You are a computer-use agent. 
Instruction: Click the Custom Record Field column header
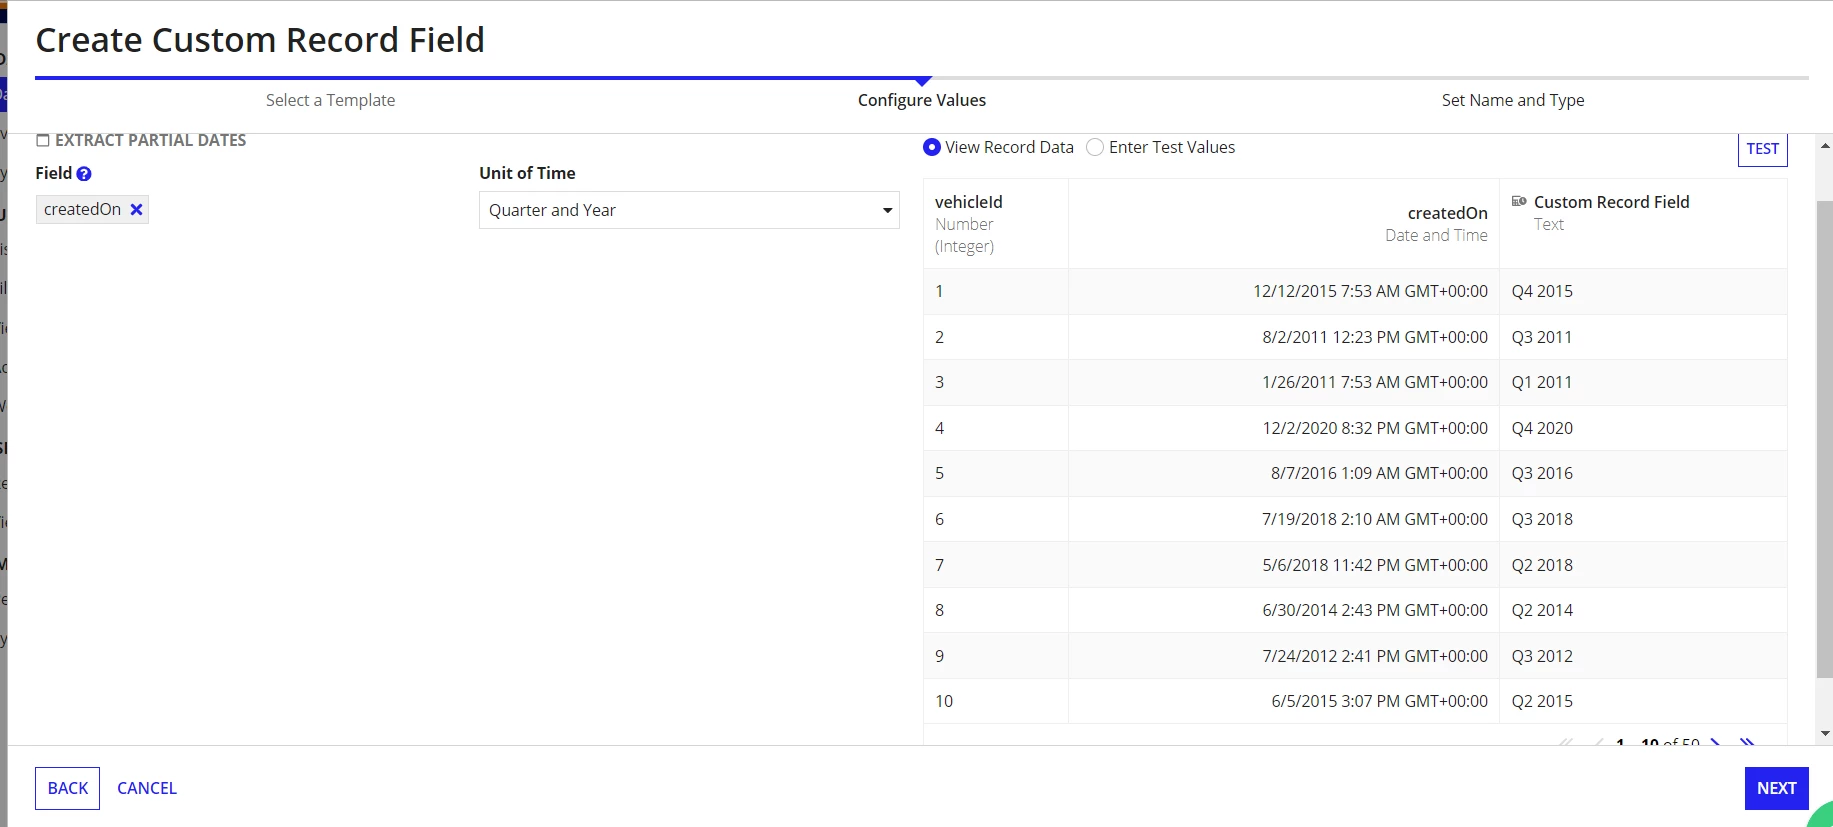[x=1643, y=224]
